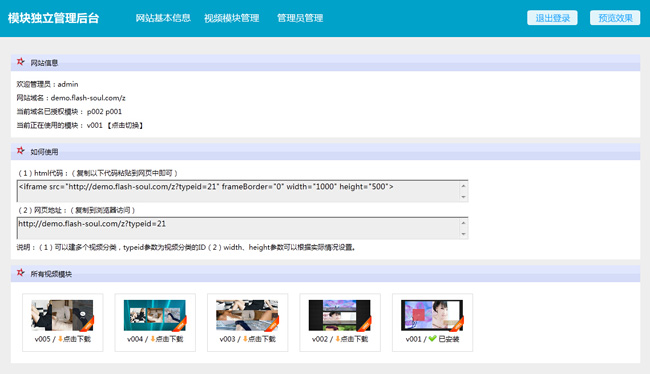Click the orange download arrow for v005
The height and width of the screenshot is (374, 650).
coord(61,339)
